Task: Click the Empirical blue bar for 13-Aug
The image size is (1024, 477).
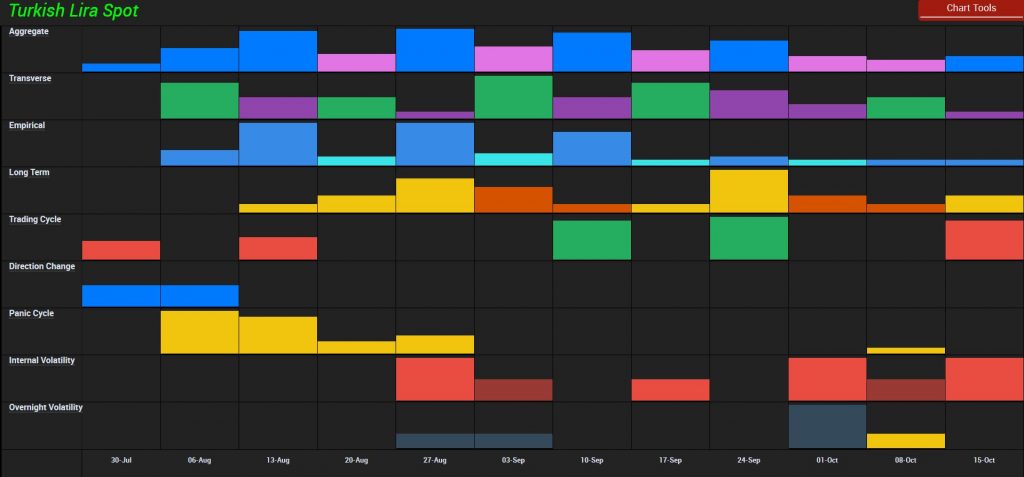Action: pos(278,144)
